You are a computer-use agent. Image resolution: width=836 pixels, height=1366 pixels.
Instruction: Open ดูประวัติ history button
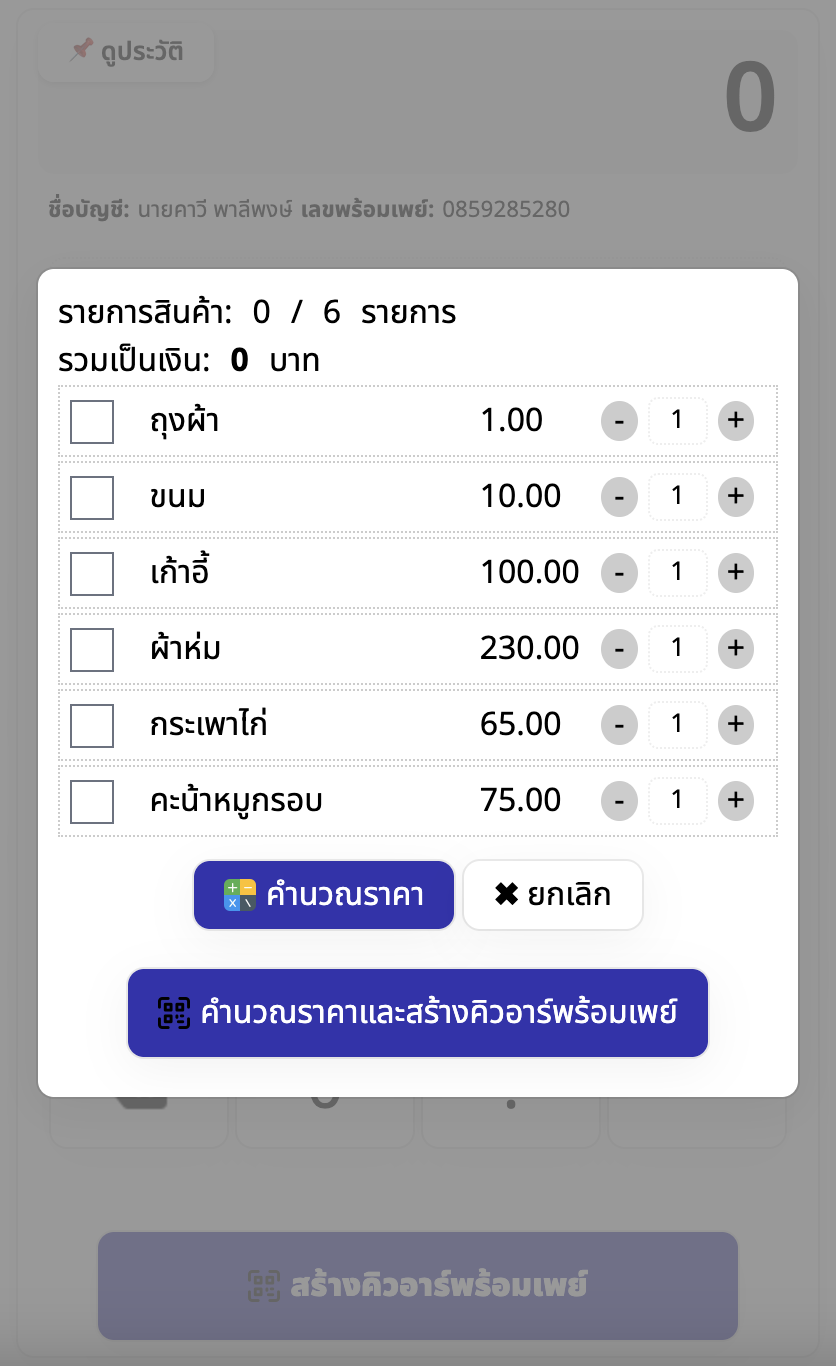click(126, 52)
